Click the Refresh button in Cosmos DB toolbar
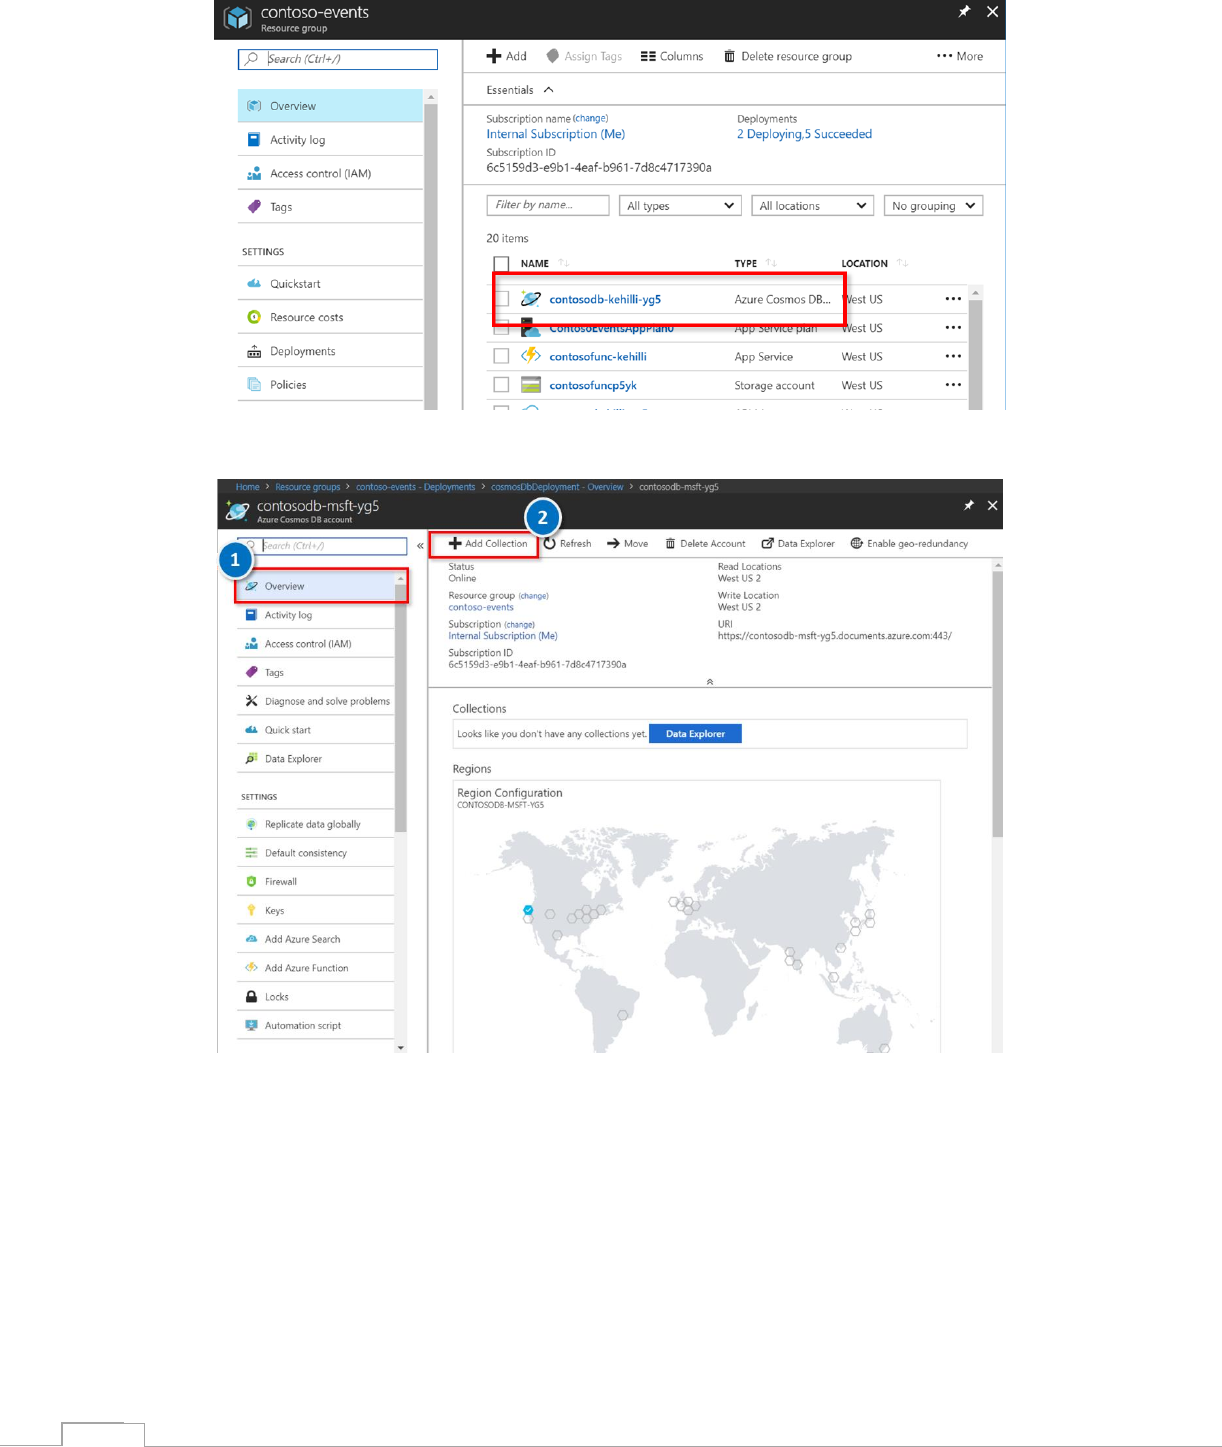This screenshot has height=1447, width=1222. [x=568, y=544]
